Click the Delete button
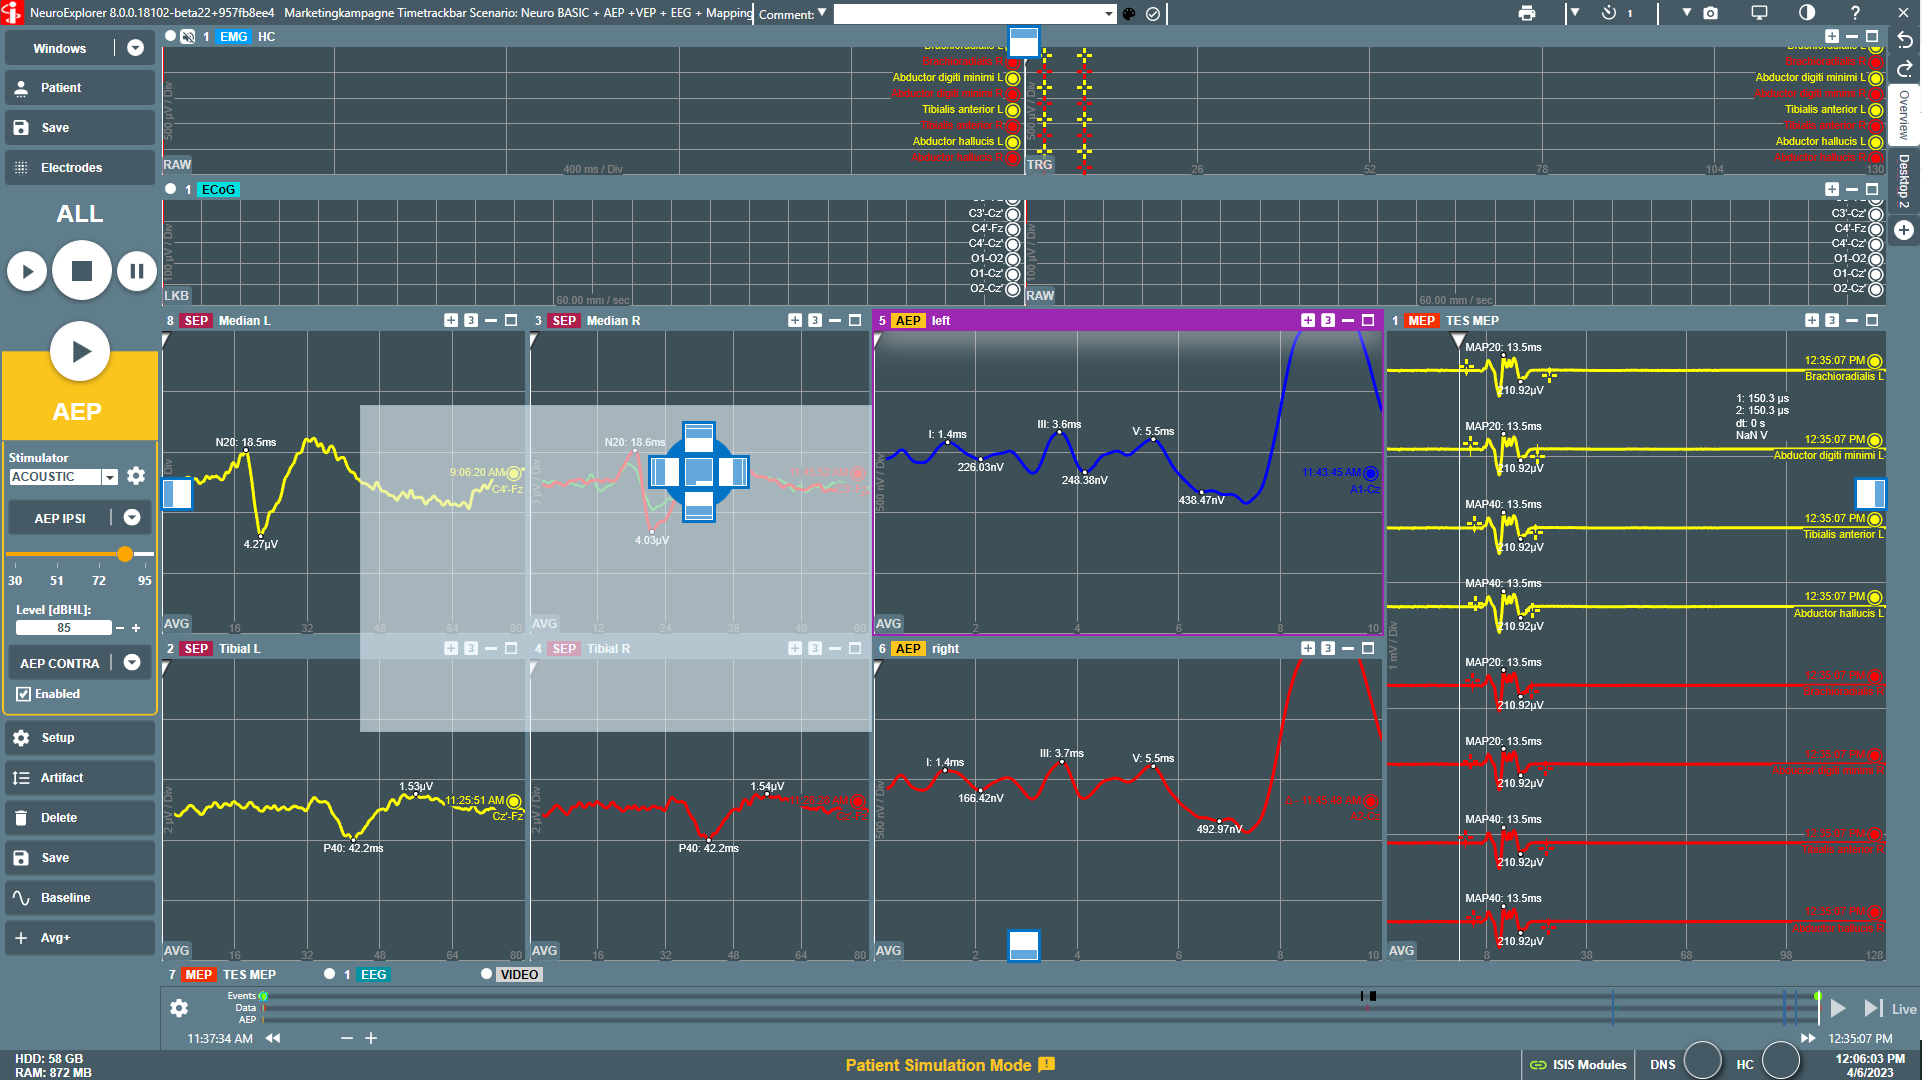The height and width of the screenshot is (1080, 1922). tap(80, 818)
